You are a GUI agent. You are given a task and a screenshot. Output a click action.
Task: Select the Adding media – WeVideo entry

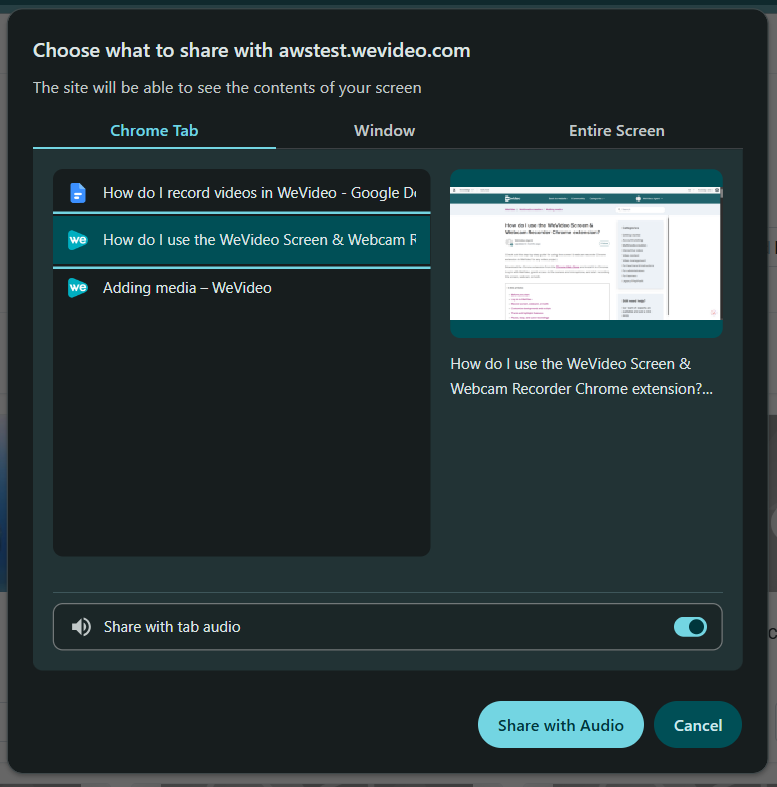click(x=241, y=288)
